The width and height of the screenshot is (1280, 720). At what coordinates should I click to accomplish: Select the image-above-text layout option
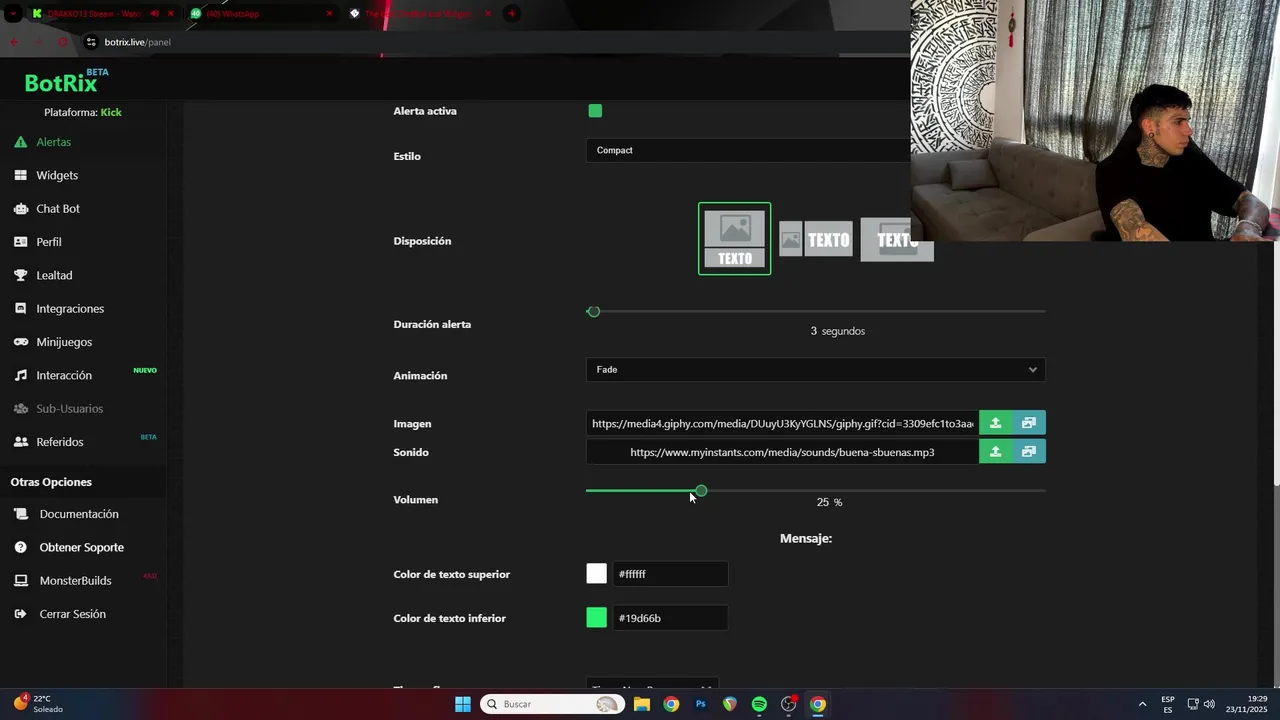(x=735, y=238)
